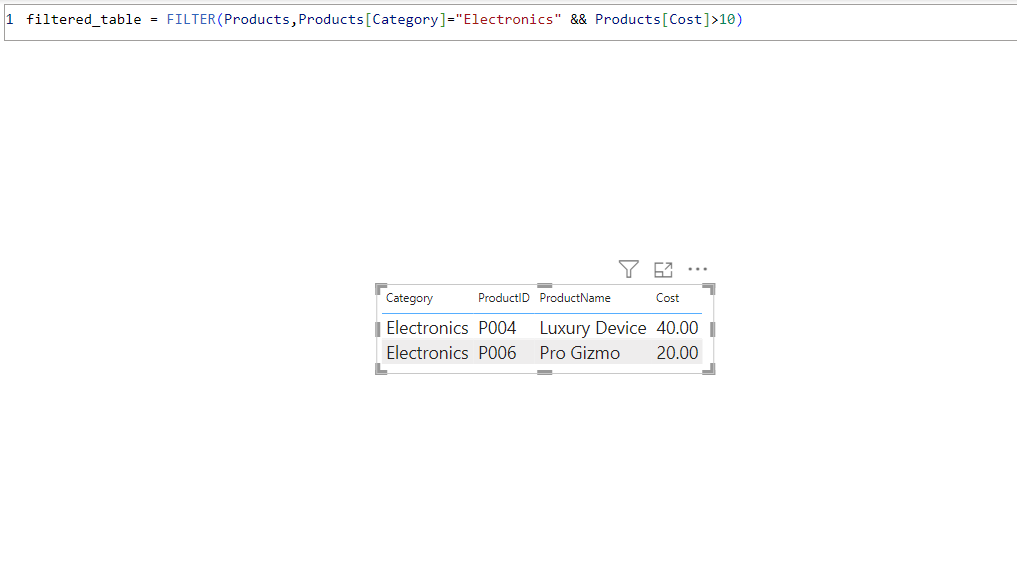Click the FILTER function in the formula
1017x573 pixels.
(x=191, y=19)
